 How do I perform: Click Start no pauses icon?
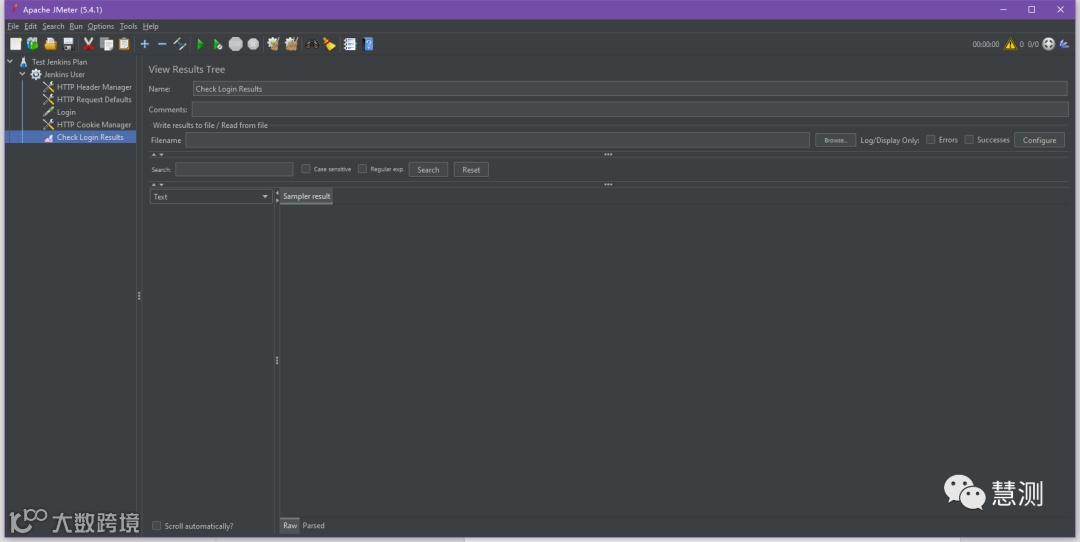tap(218, 44)
